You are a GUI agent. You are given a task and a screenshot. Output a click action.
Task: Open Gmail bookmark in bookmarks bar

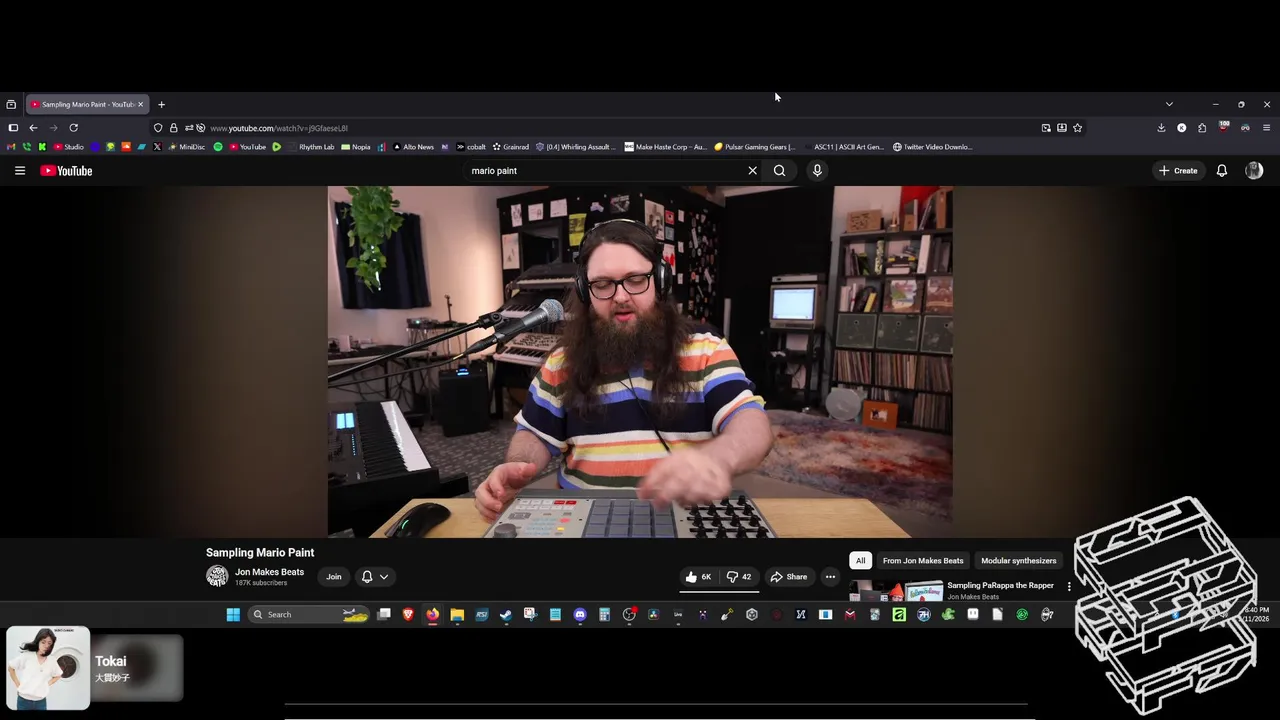(x=11, y=147)
